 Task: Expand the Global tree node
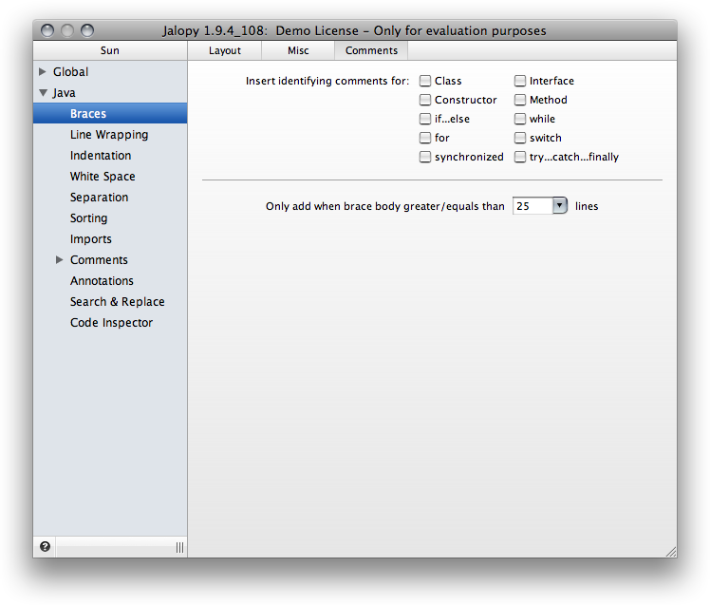[43, 72]
